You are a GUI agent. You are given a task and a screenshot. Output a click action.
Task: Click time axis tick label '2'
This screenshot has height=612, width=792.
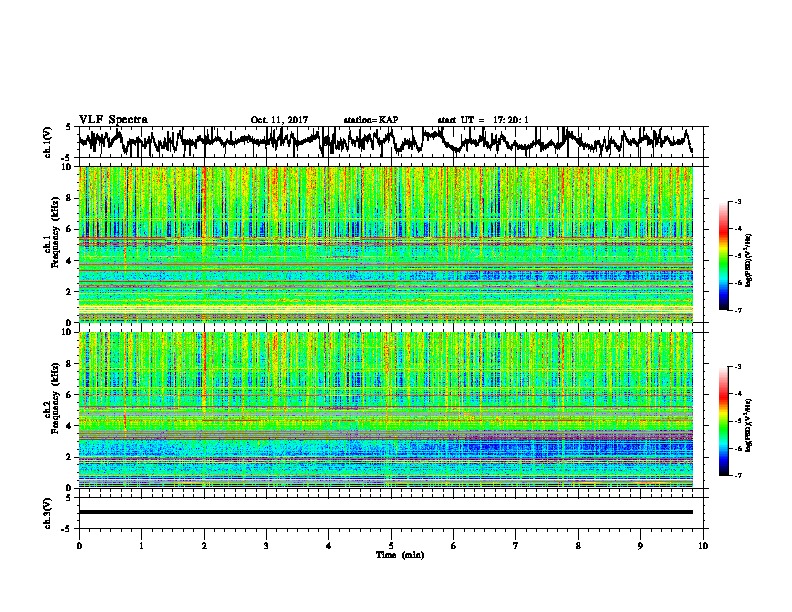click(204, 546)
